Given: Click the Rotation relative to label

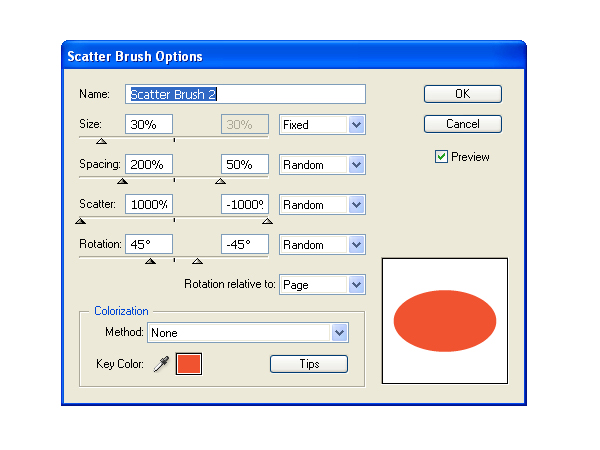Looking at the screenshot, I should pos(230,284).
